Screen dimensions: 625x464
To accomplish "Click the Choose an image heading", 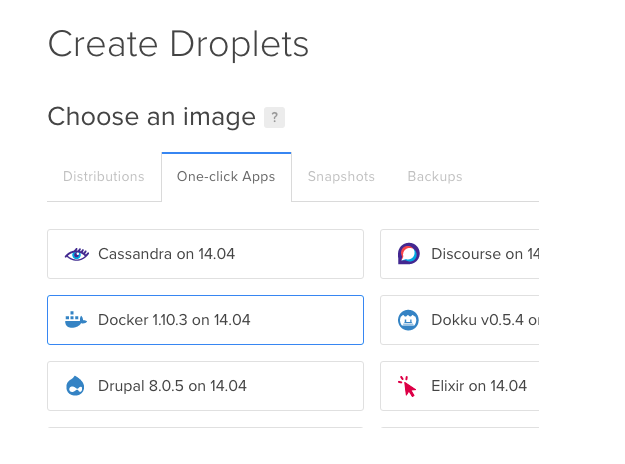I will (x=152, y=117).
